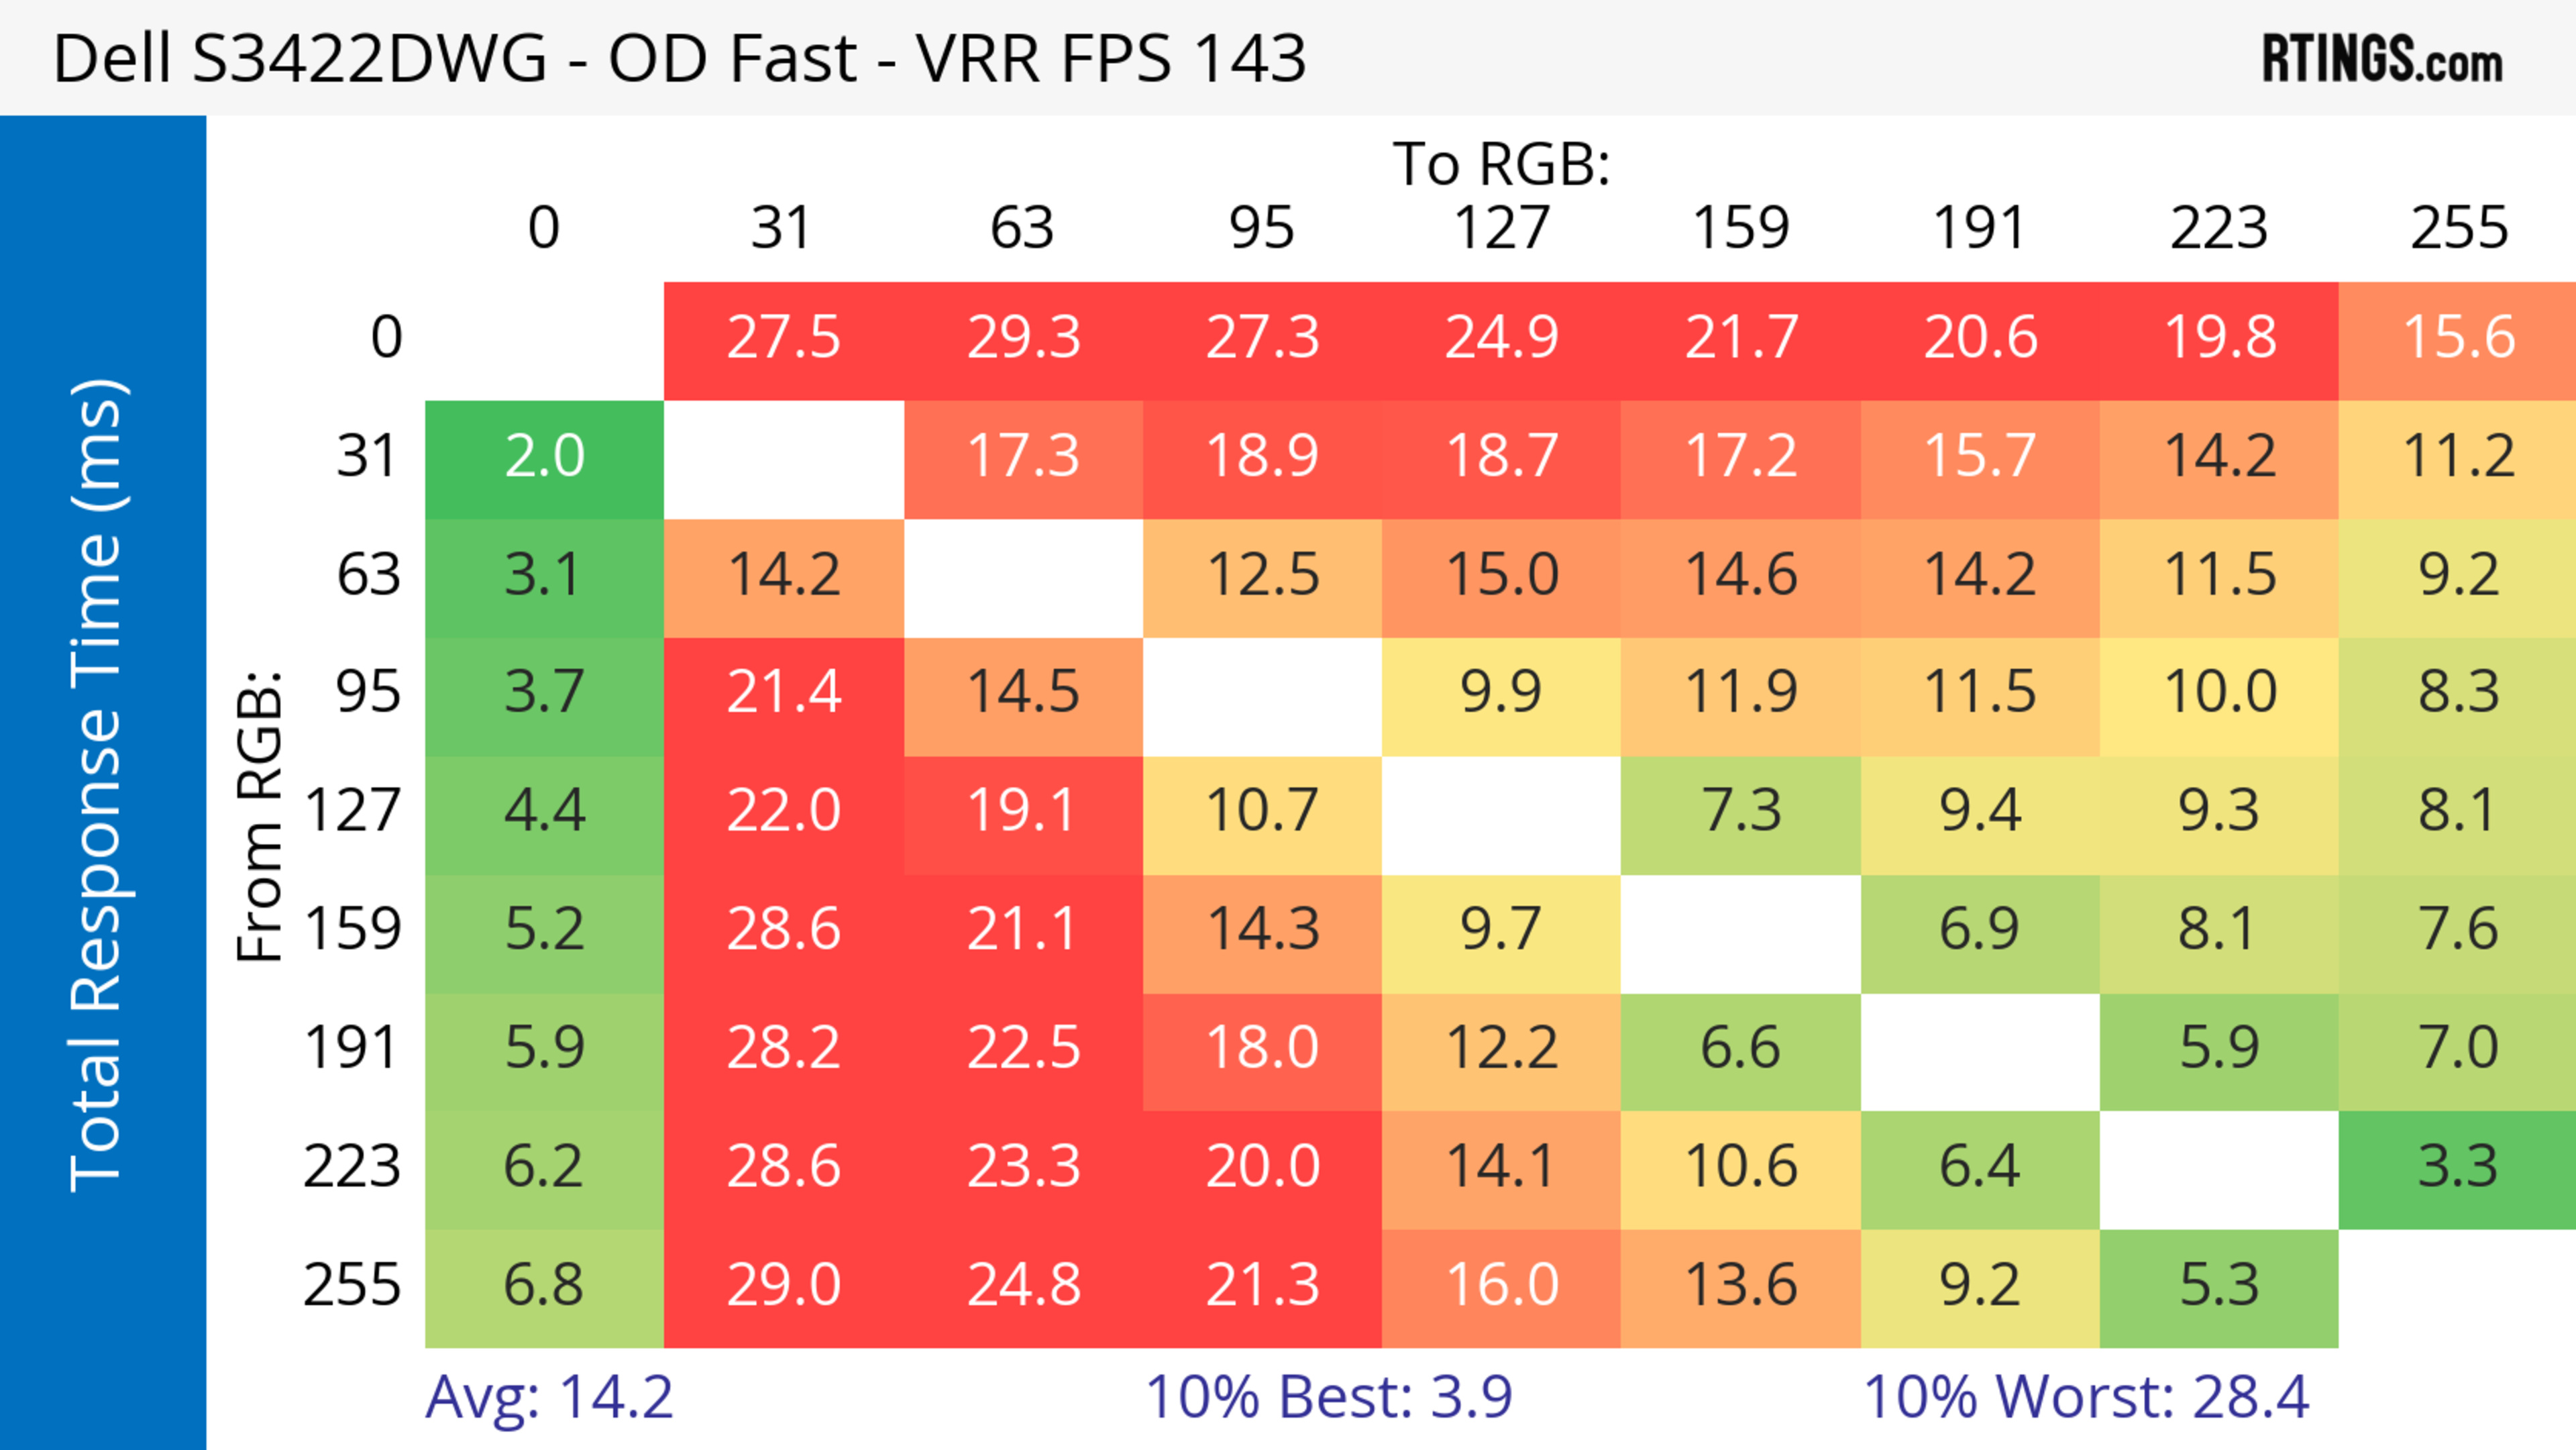This screenshot has width=2576, height=1450.
Task: Click the 255 column header
Action: point(2458,228)
